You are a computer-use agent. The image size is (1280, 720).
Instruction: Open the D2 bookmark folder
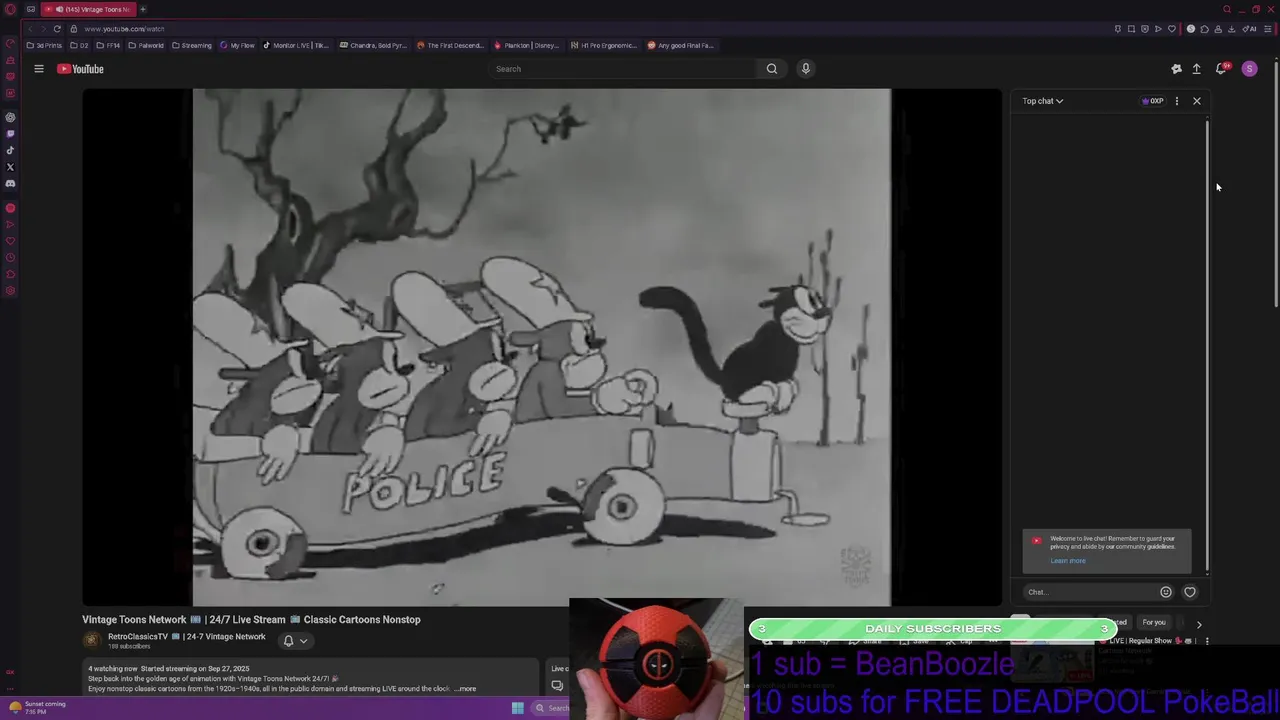click(79, 45)
